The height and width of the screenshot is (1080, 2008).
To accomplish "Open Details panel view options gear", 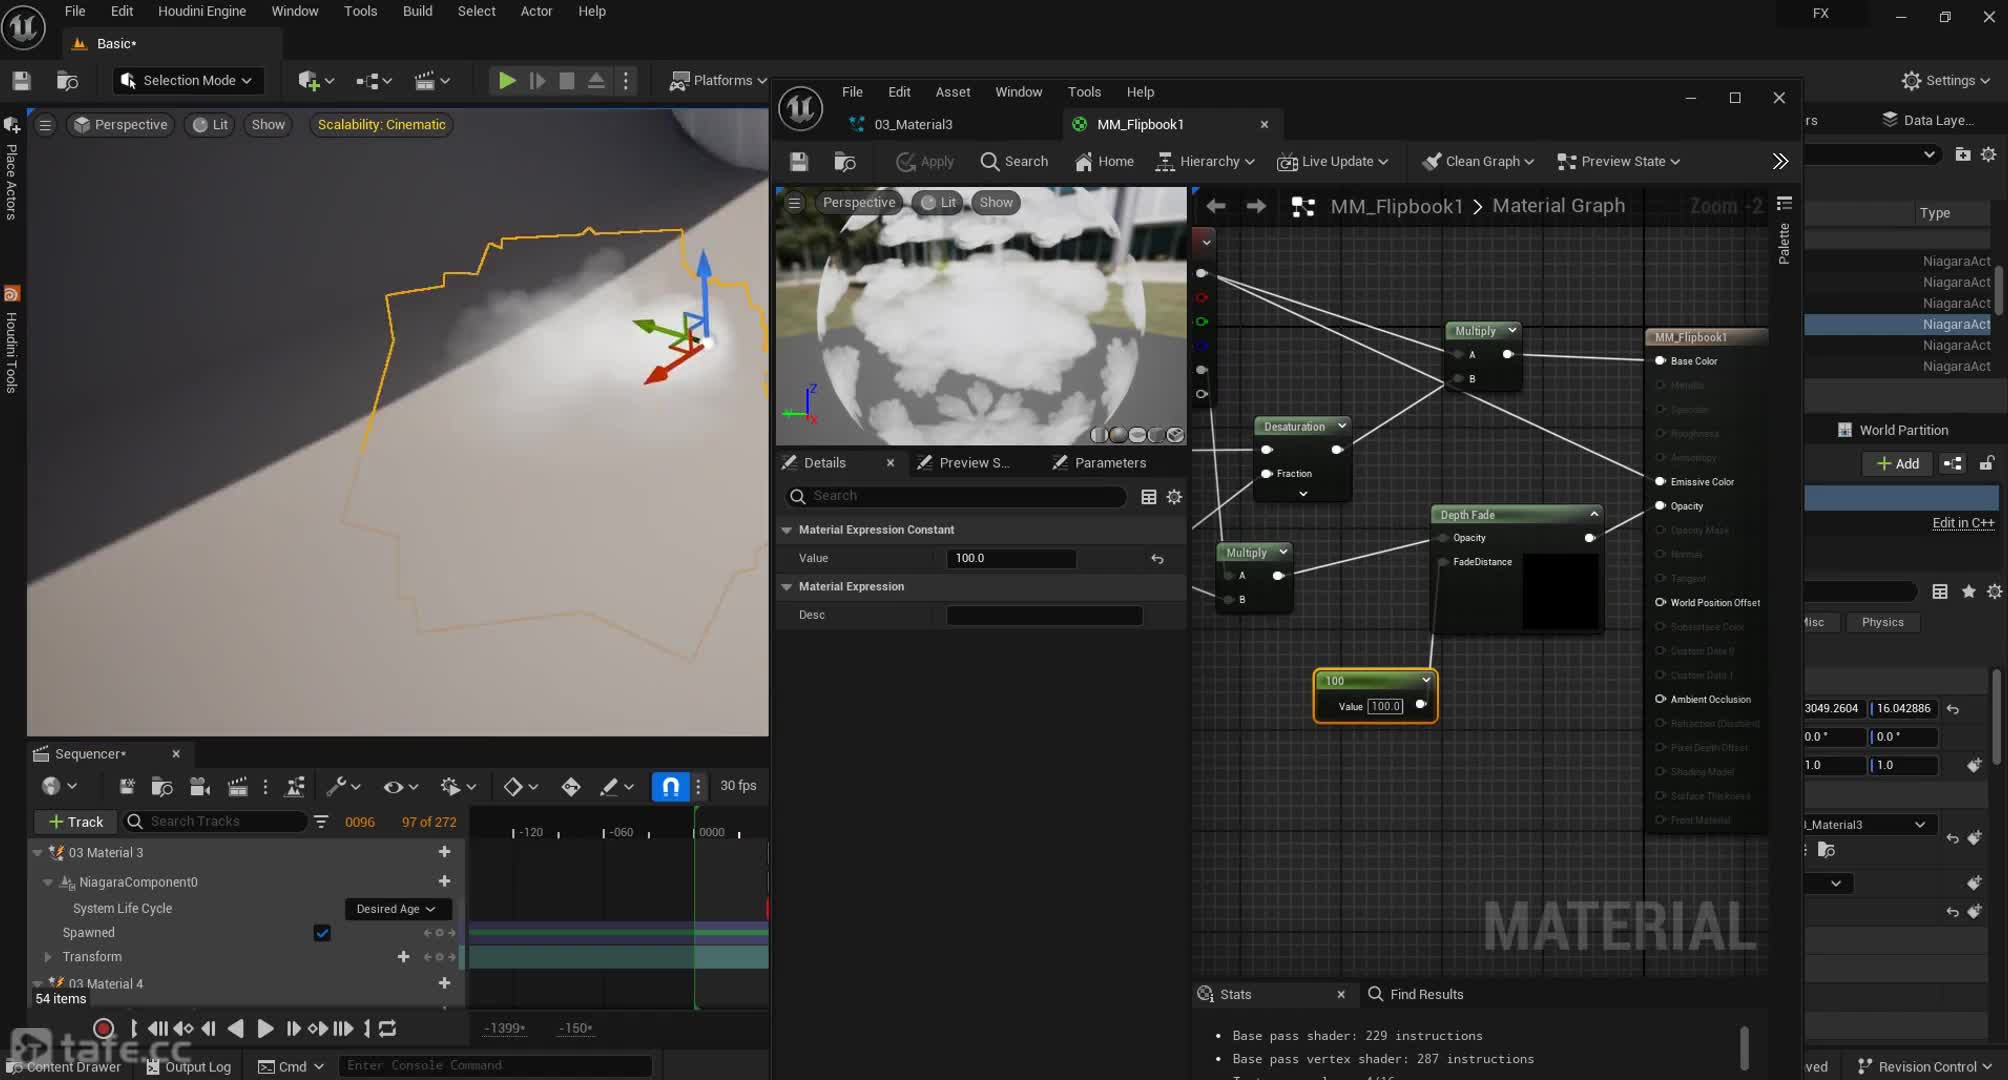I will tap(1174, 496).
